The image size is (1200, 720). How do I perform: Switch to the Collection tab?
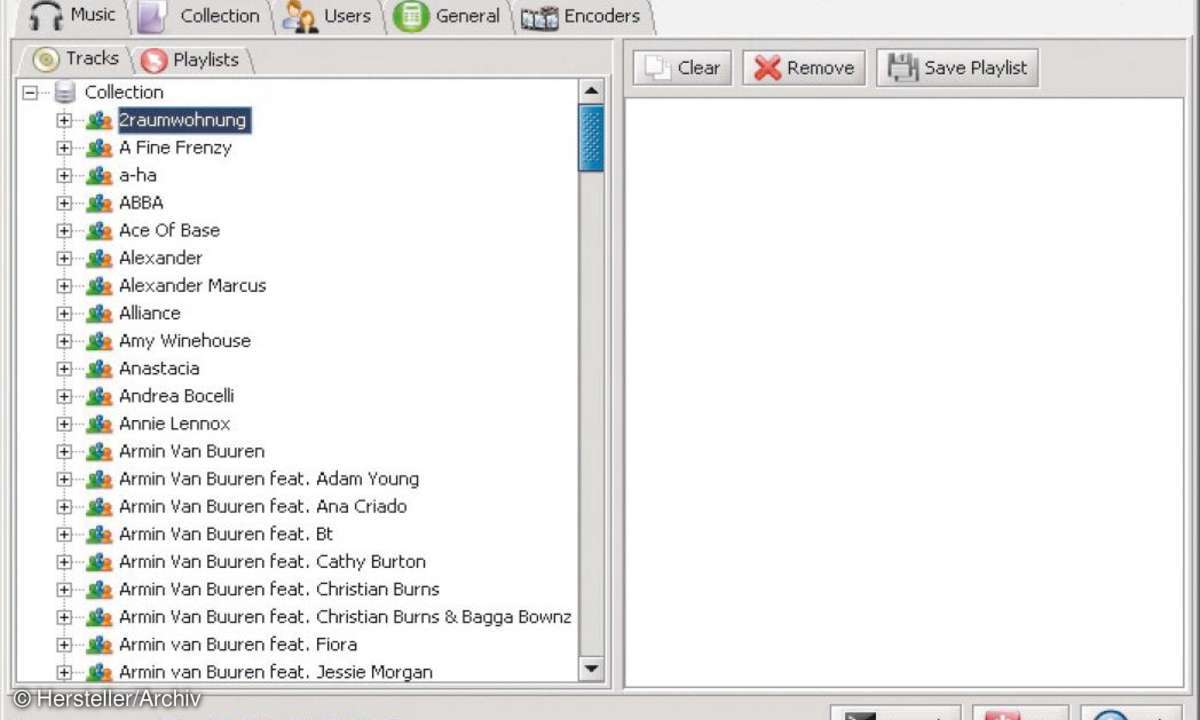pos(203,16)
